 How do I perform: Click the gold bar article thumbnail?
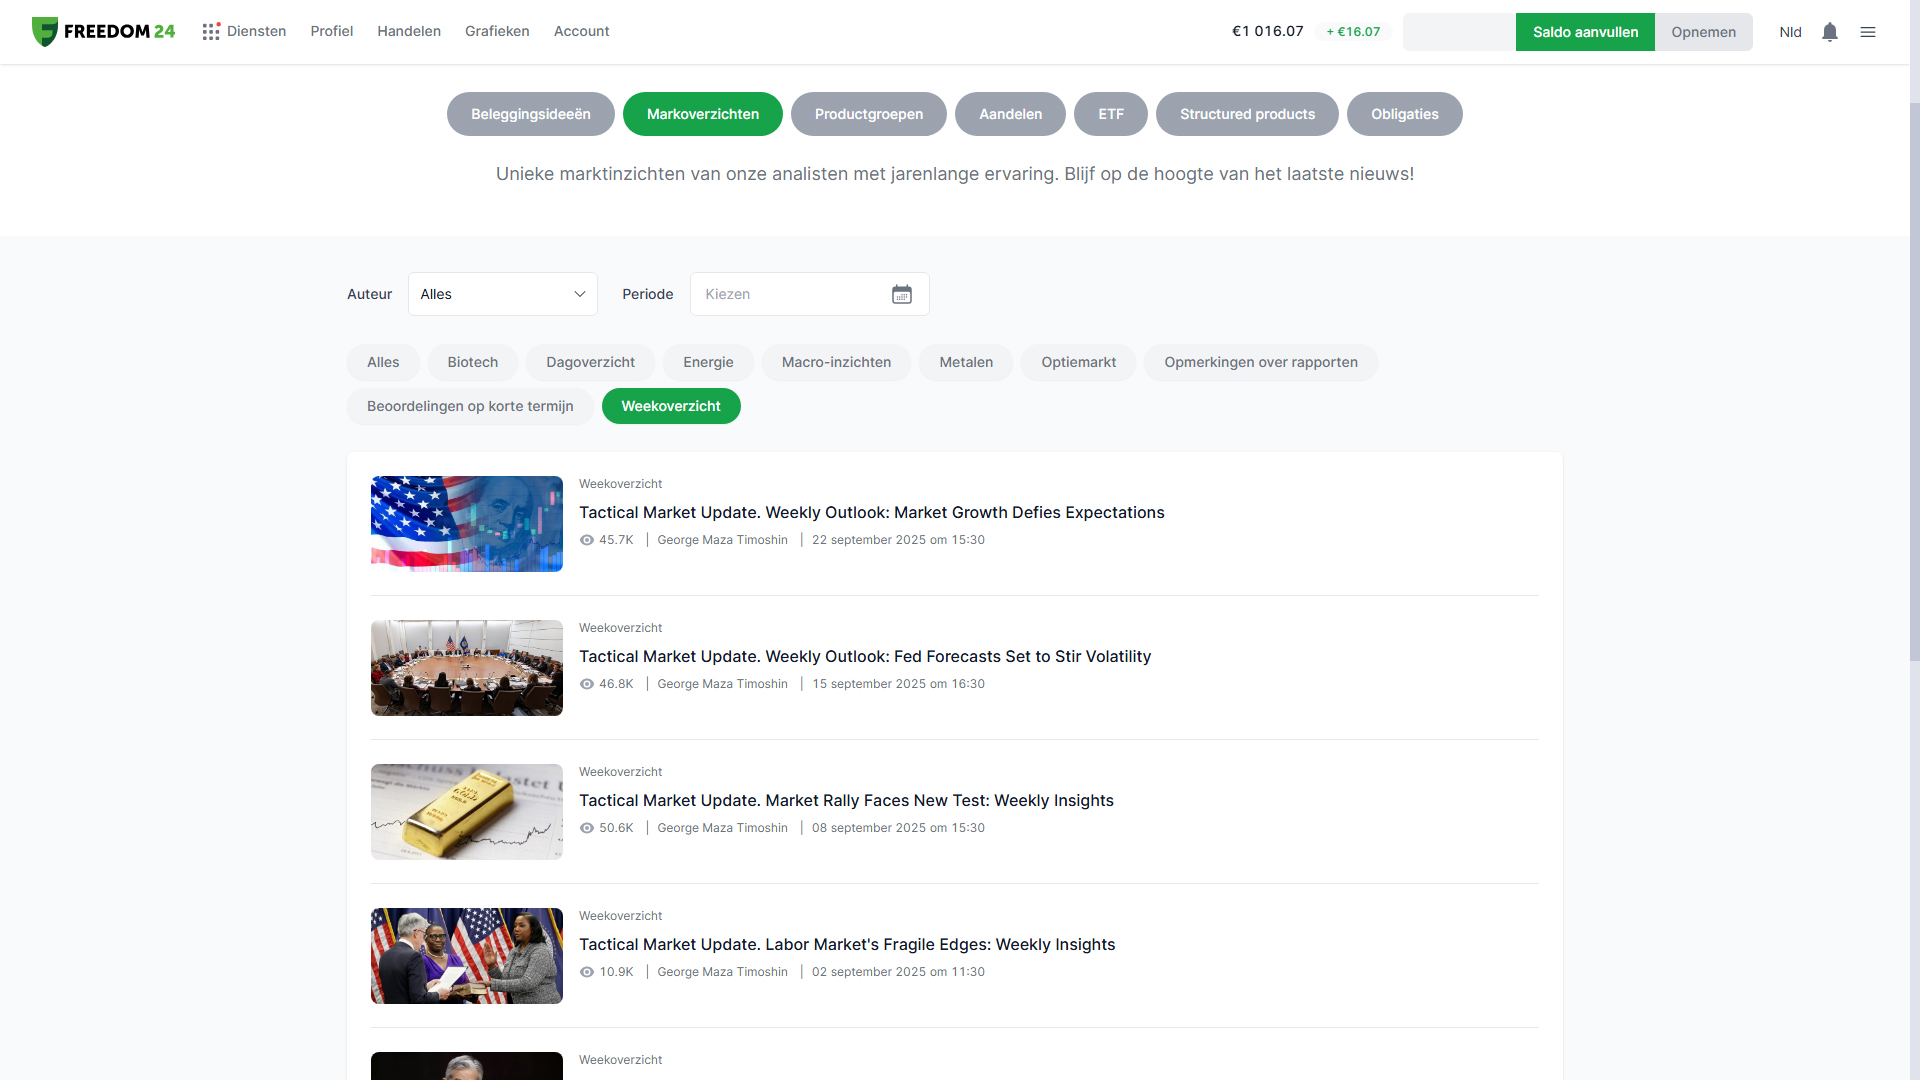pyautogui.click(x=466, y=812)
